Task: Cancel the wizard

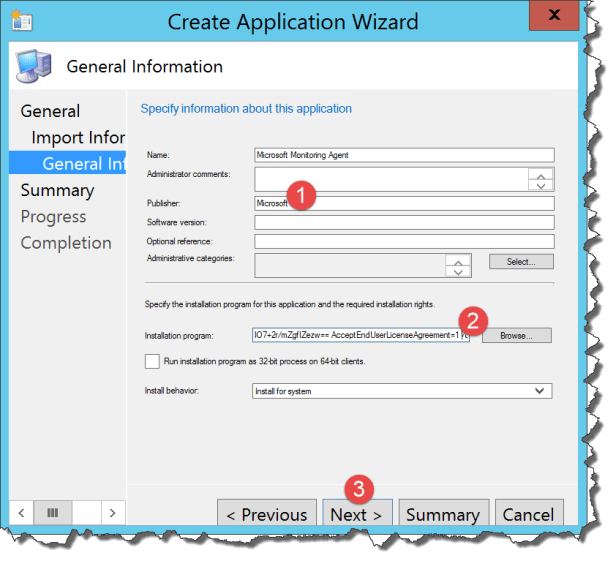Action: coord(529,513)
